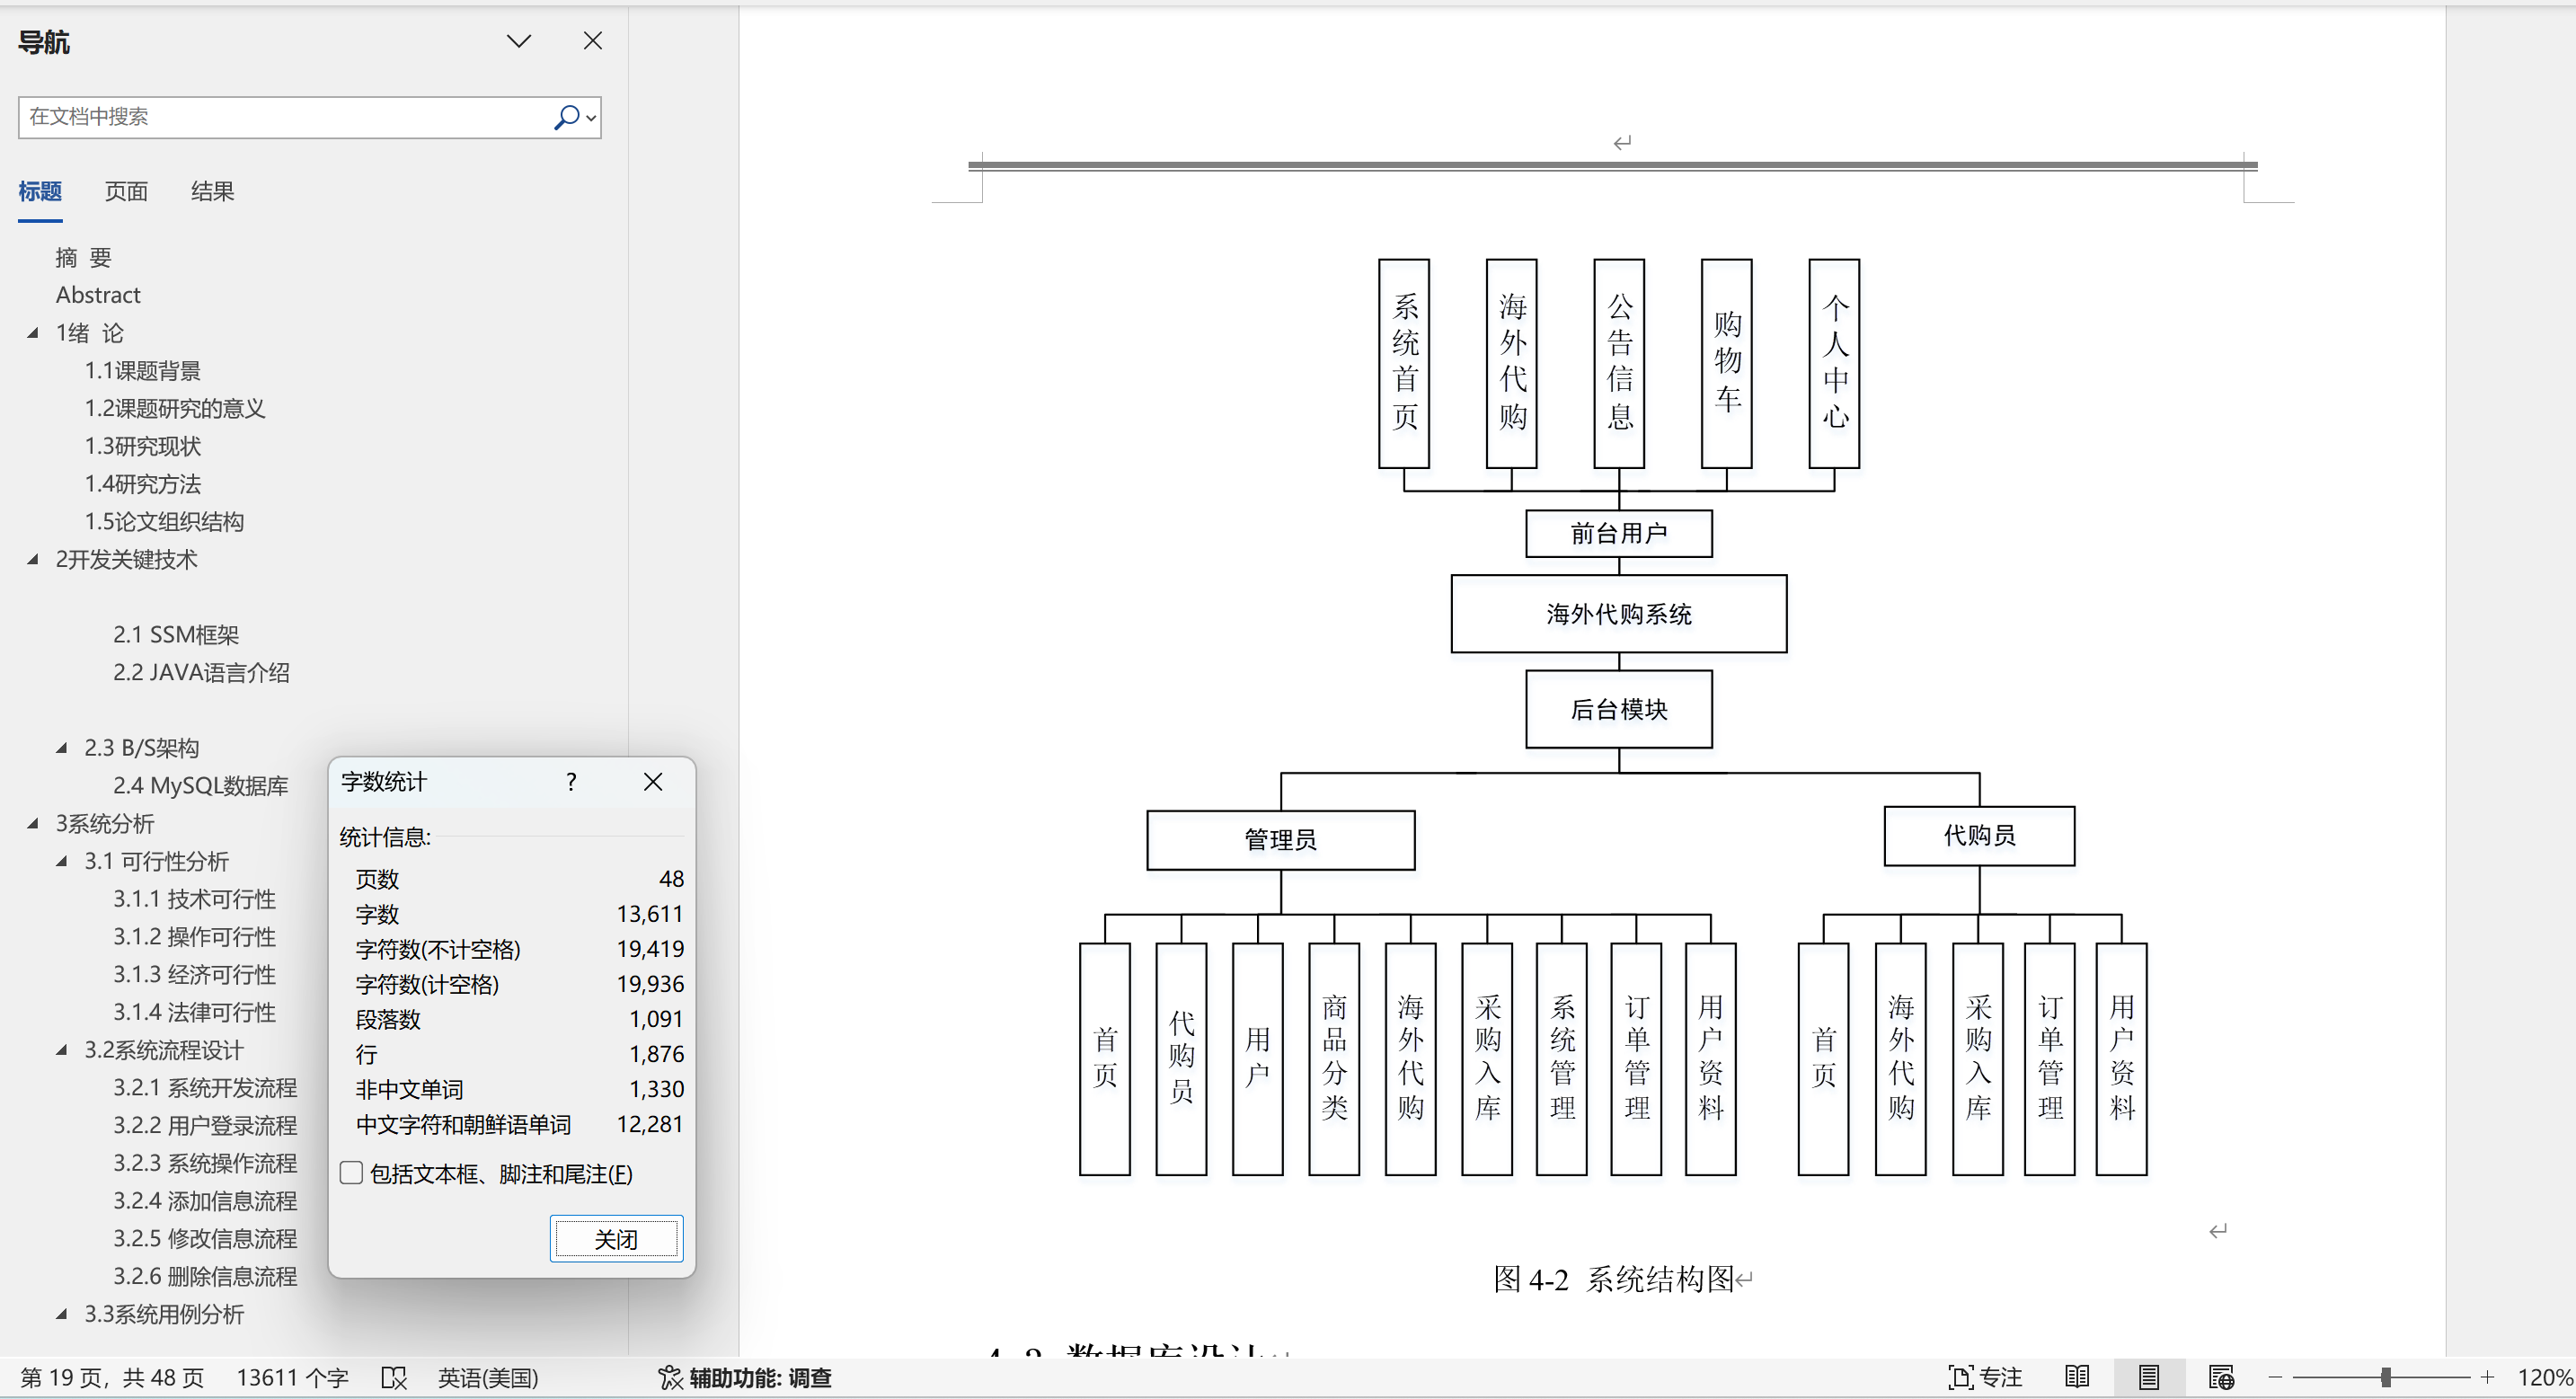2576x1399 pixels.
Task: Jump to 3.2.5 修改信息流程
Action: click(x=205, y=1239)
